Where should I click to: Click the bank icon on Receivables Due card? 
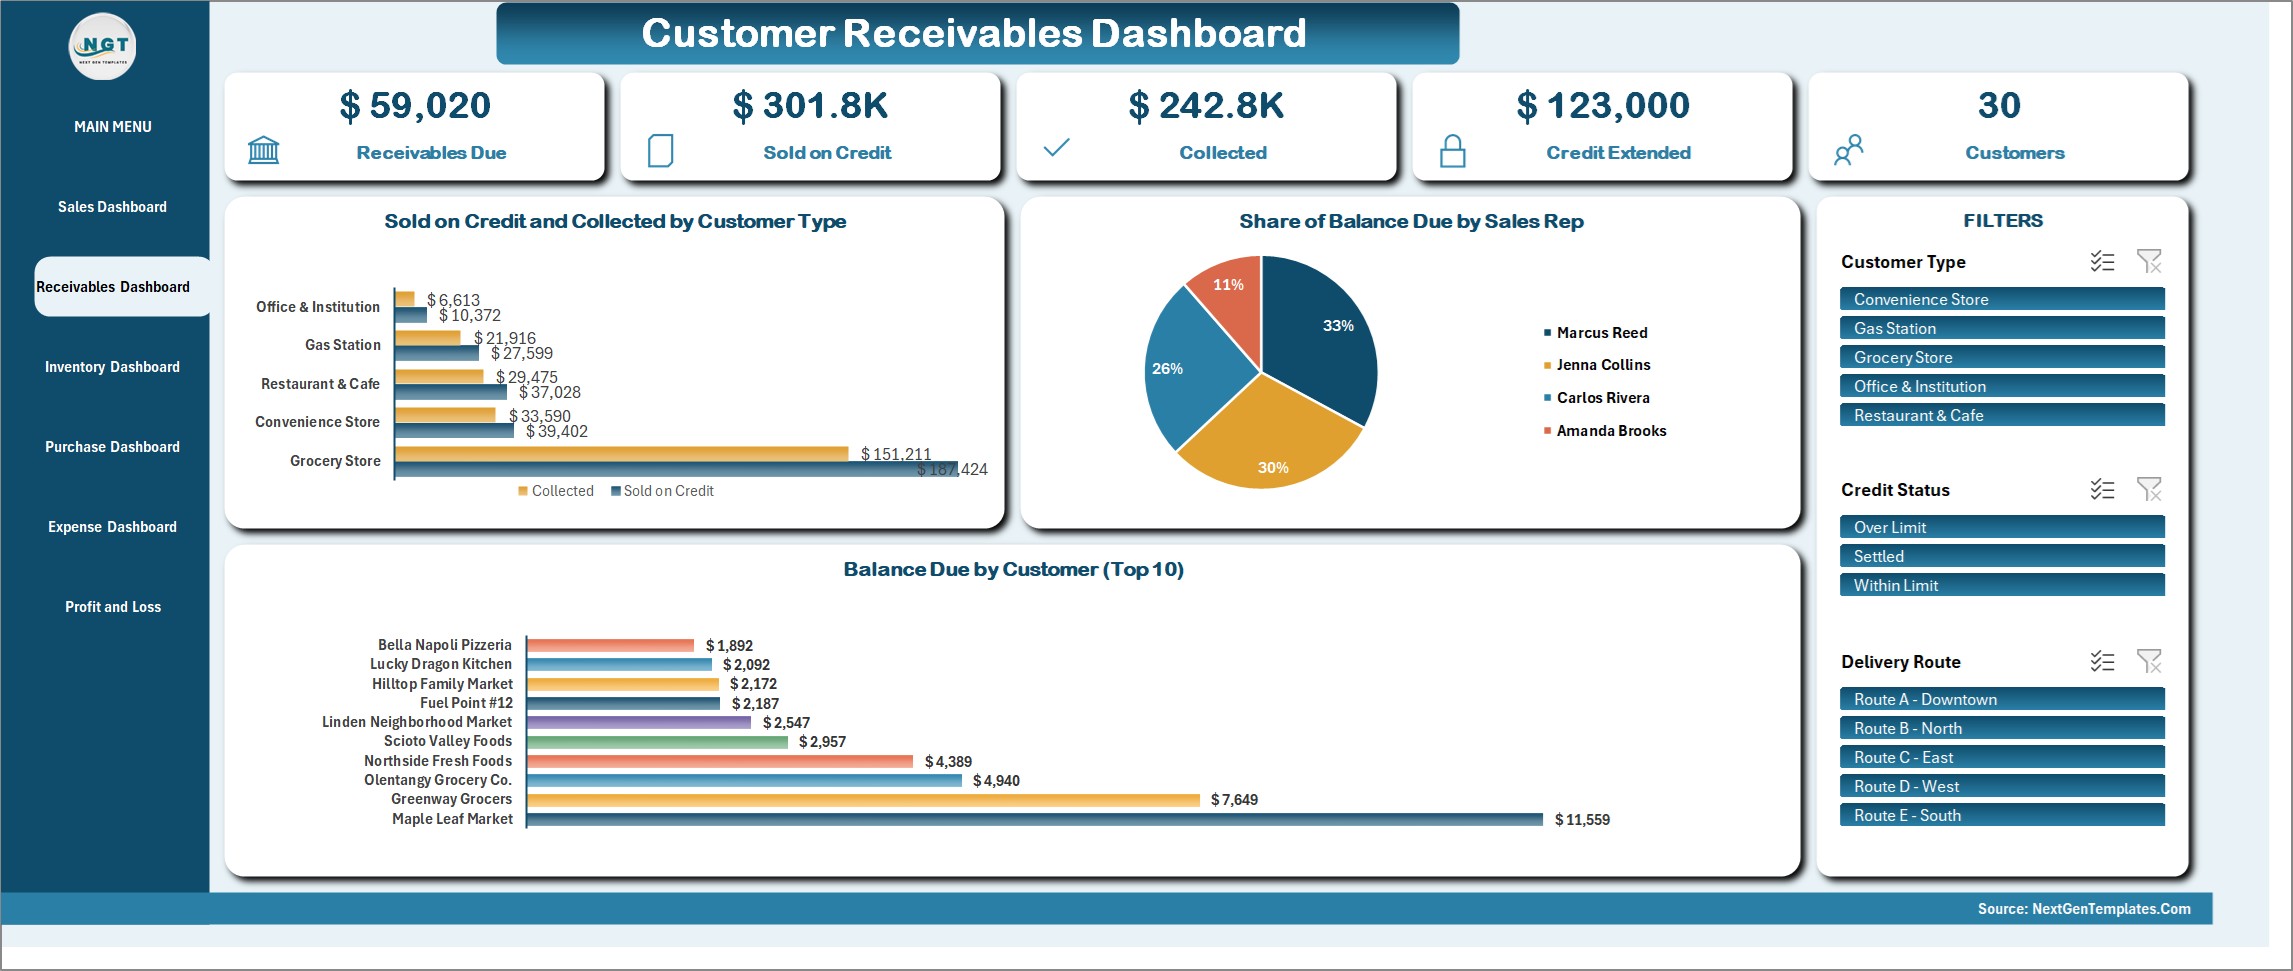[263, 151]
